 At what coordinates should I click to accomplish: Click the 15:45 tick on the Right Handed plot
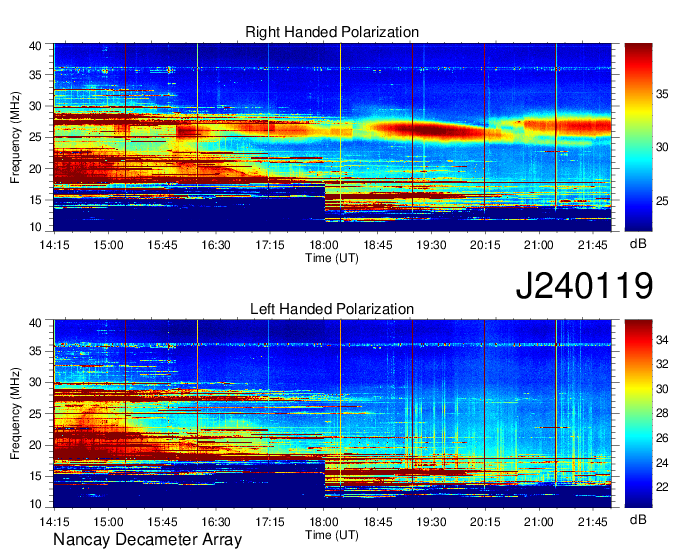click(162, 245)
